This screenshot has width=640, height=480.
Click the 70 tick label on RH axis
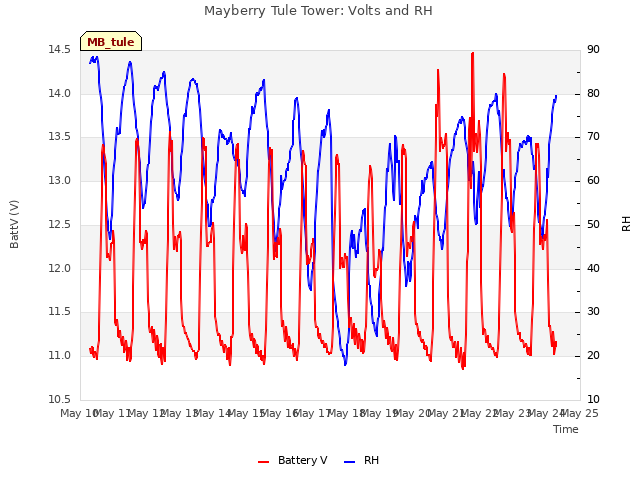click(593, 137)
